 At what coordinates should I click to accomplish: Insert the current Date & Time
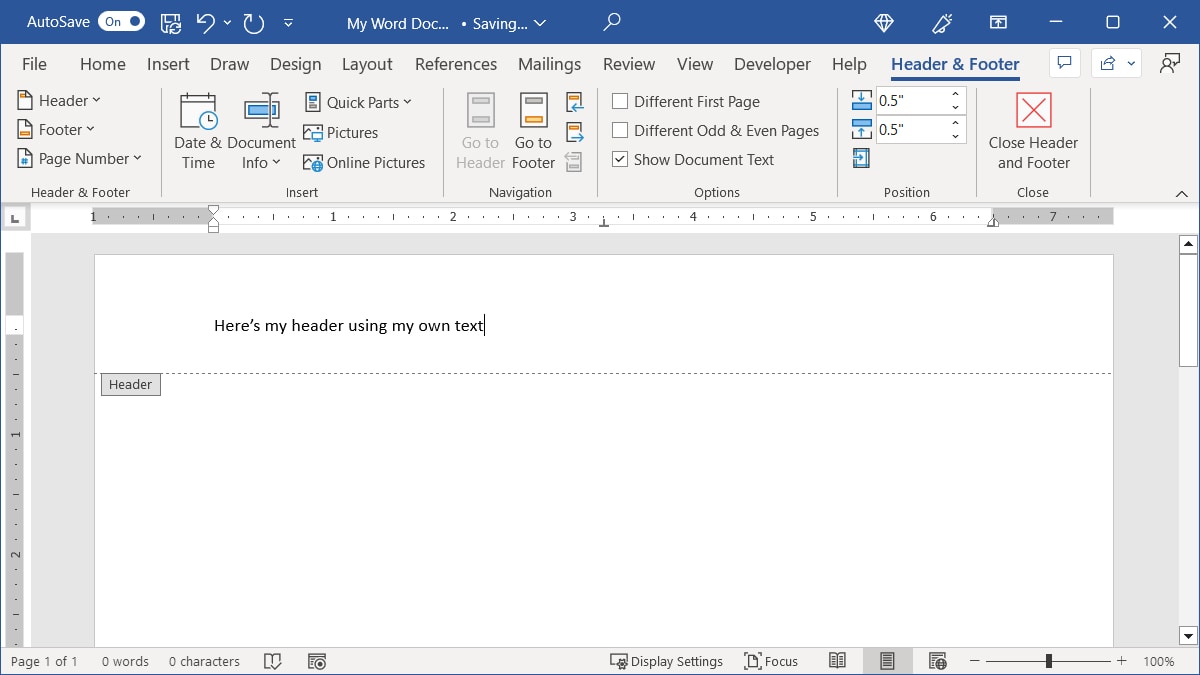(x=197, y=128)
